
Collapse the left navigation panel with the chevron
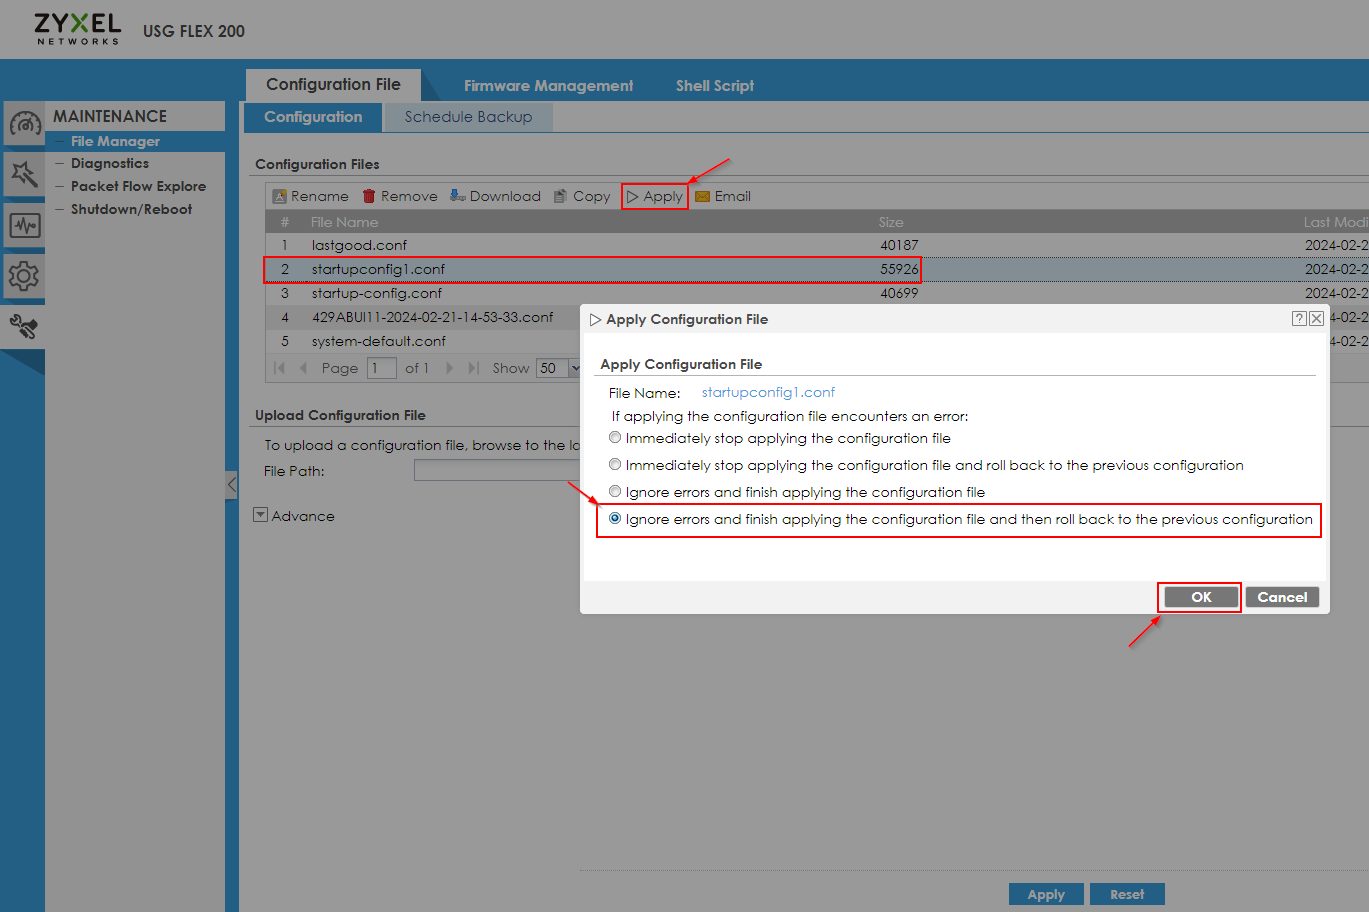232,483
